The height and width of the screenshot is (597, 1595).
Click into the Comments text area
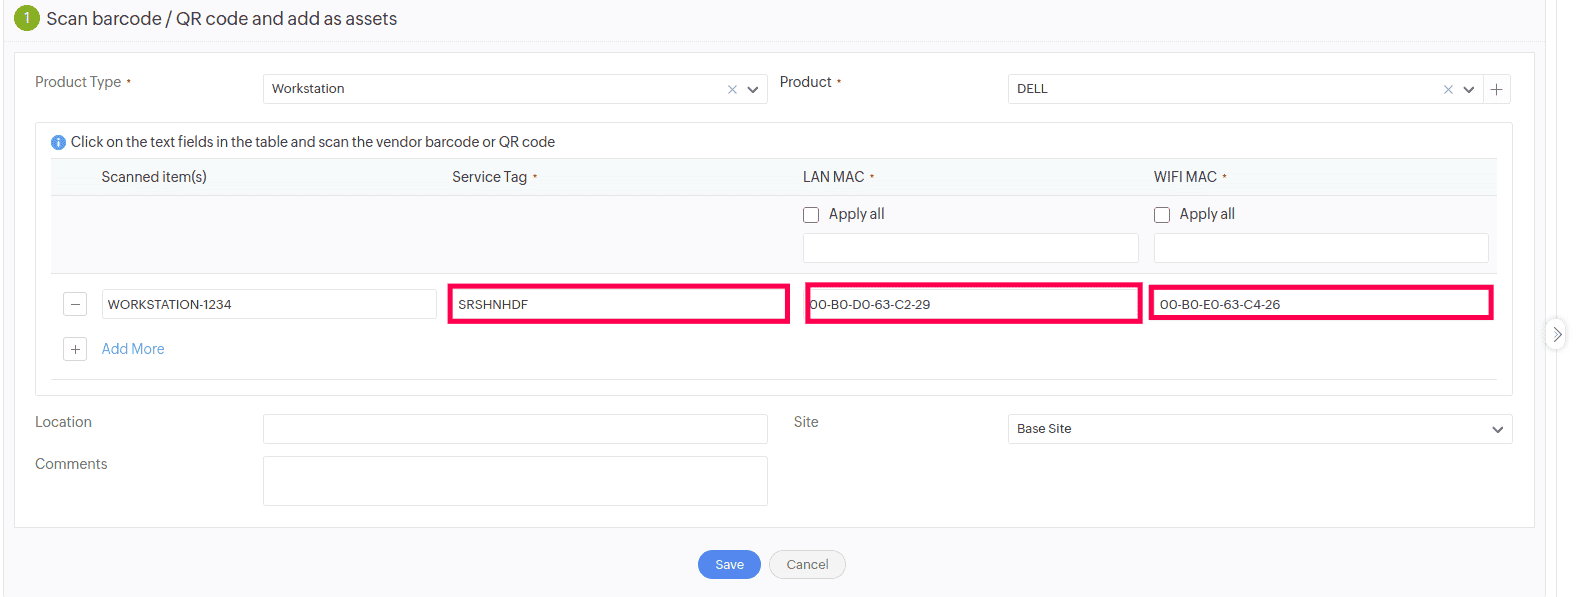tap(515, 481)
